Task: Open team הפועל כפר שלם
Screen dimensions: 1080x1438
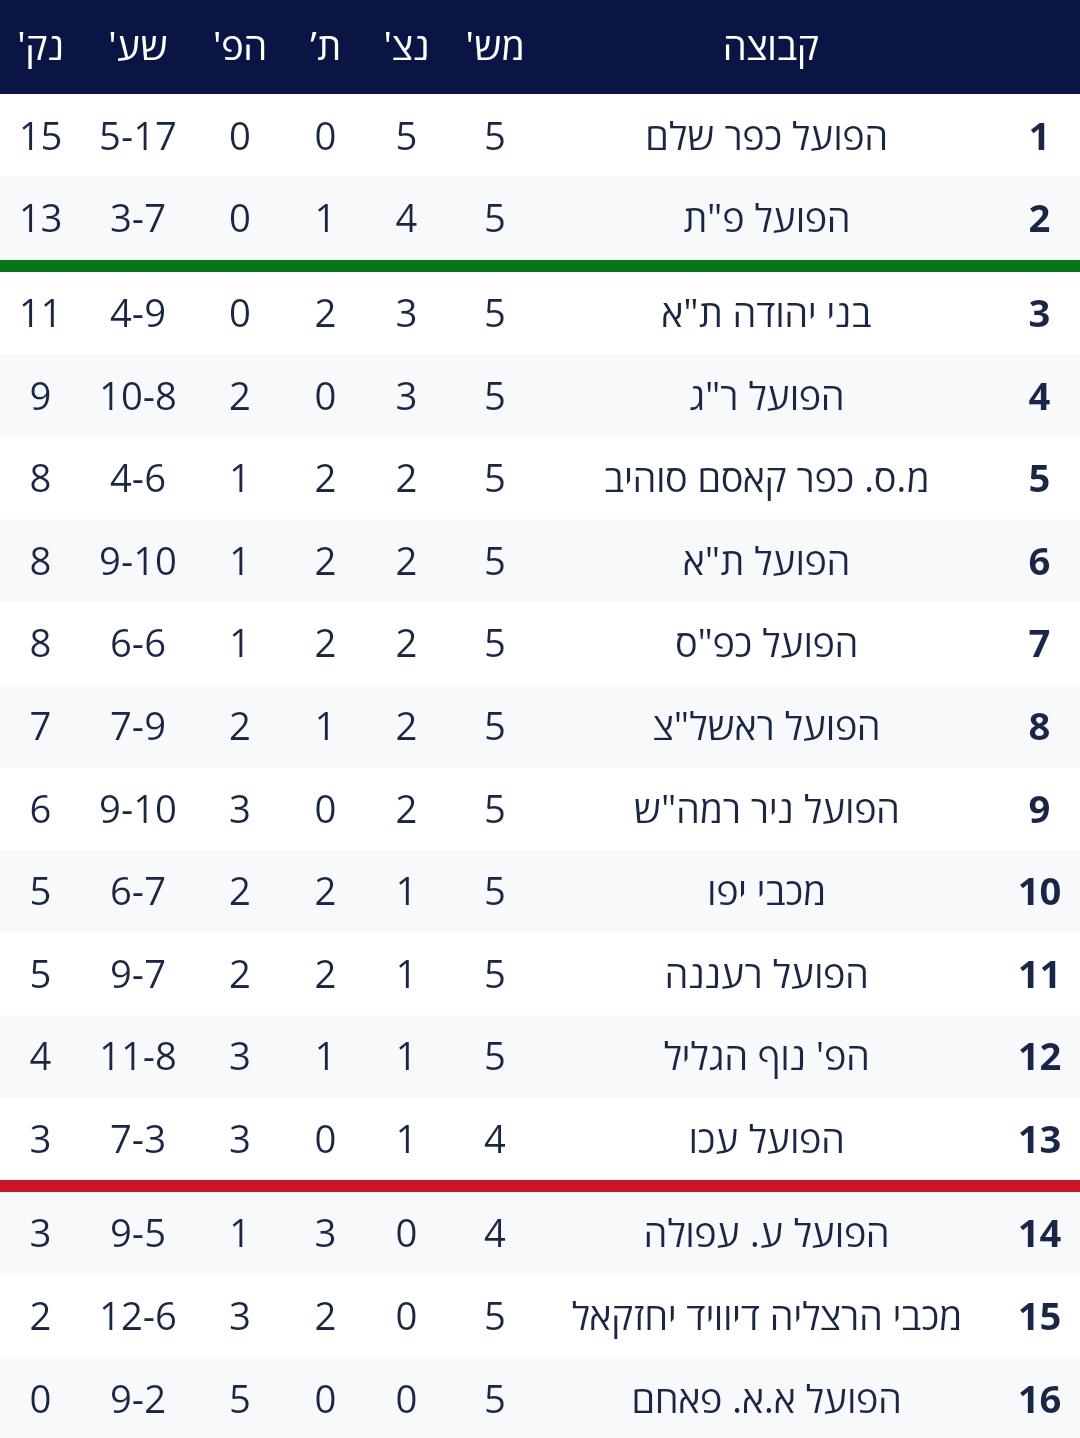Action: [x=766, y=136]
